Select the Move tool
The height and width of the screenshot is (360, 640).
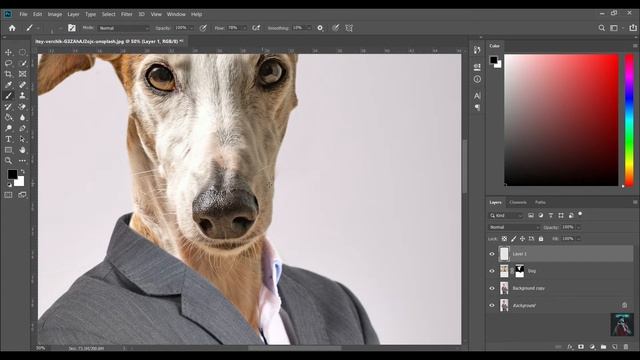pos(8,52)
